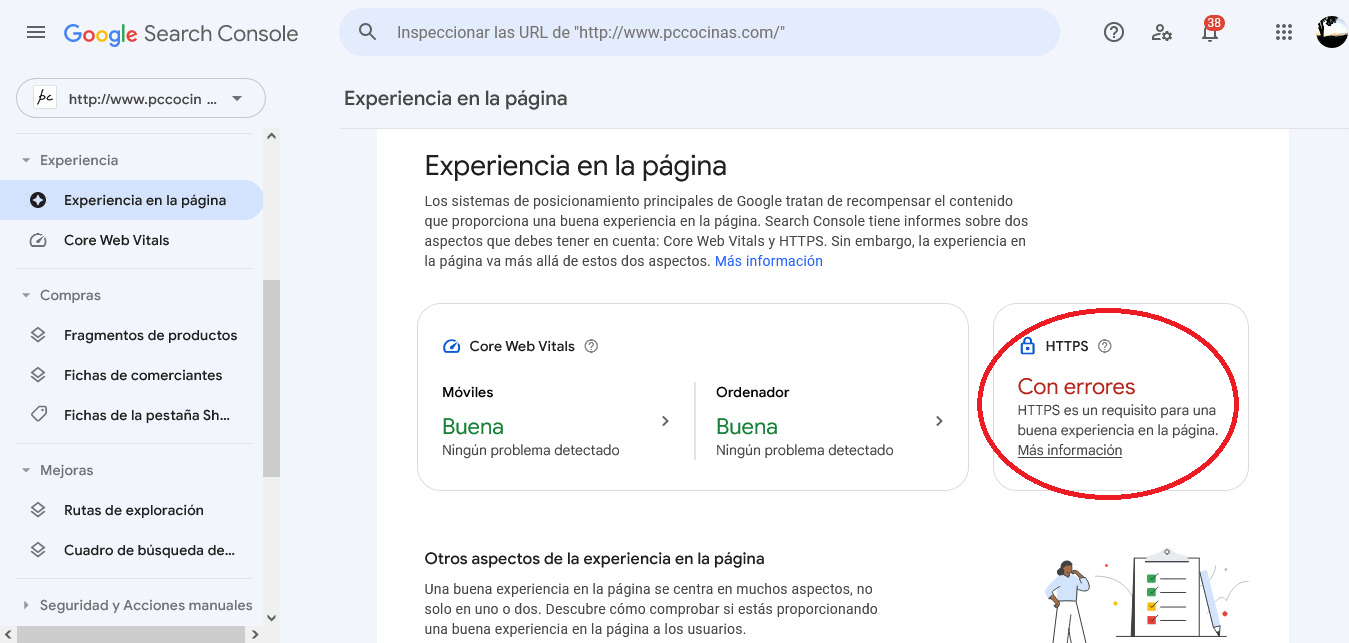
Task: Click the Experiencia en la página sidebar icon
Action: coord(38,200)
